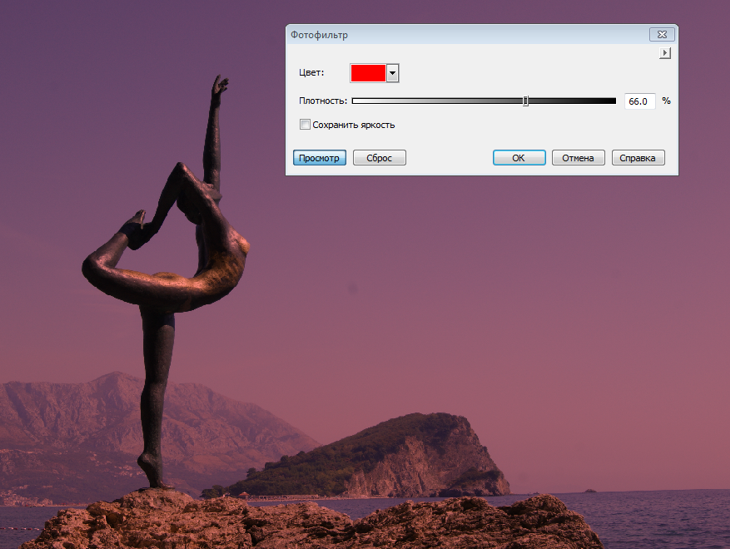The image size is (730, 549).
Task: Click the Плотность label text
Action: coord(322,101)
